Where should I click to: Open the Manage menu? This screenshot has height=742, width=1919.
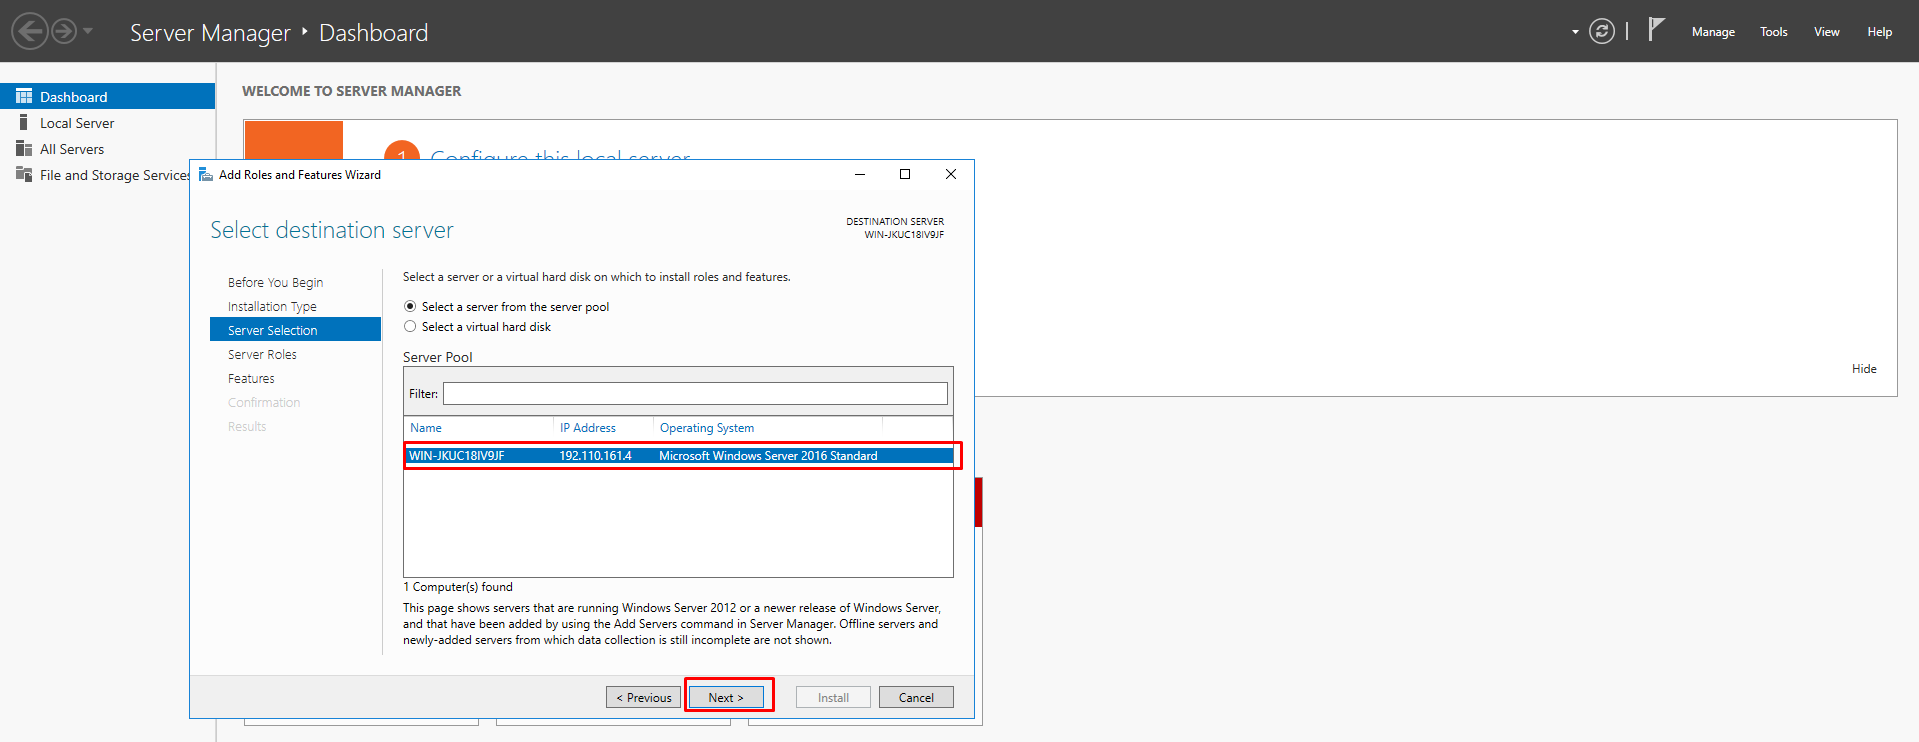(x=1713, y=32)
